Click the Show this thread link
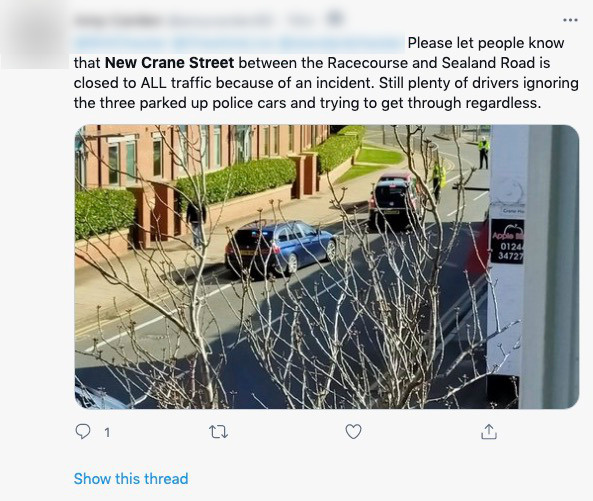 131,479
